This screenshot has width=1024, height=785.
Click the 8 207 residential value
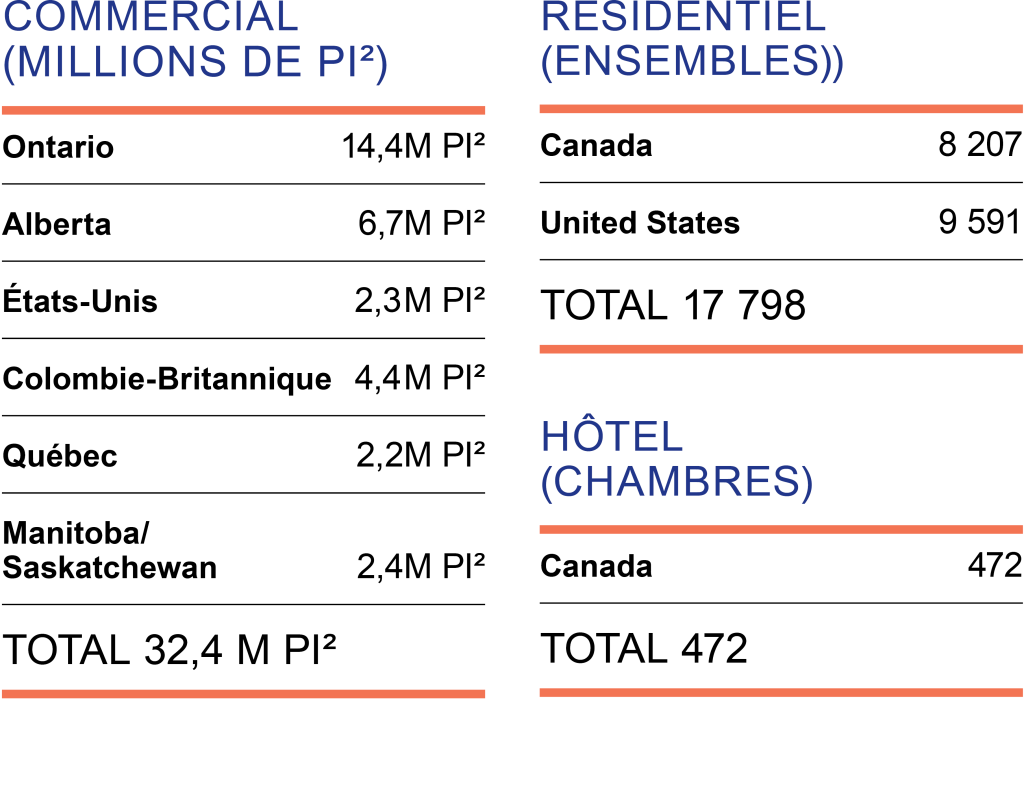pos(979,145)
